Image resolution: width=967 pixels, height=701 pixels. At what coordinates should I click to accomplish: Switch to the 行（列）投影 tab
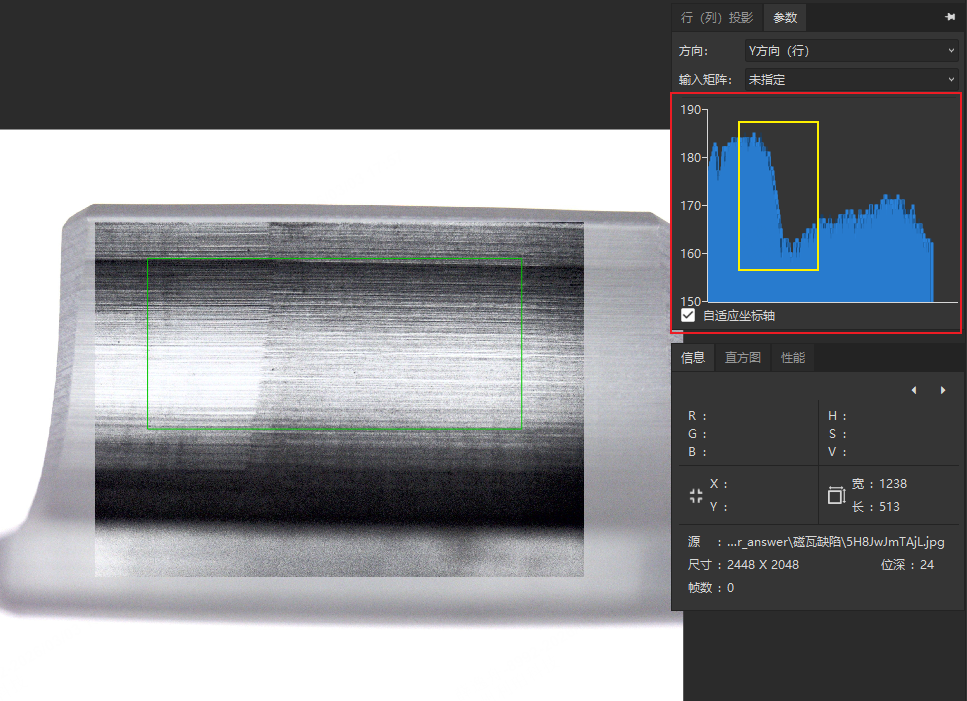pos(717,17)
